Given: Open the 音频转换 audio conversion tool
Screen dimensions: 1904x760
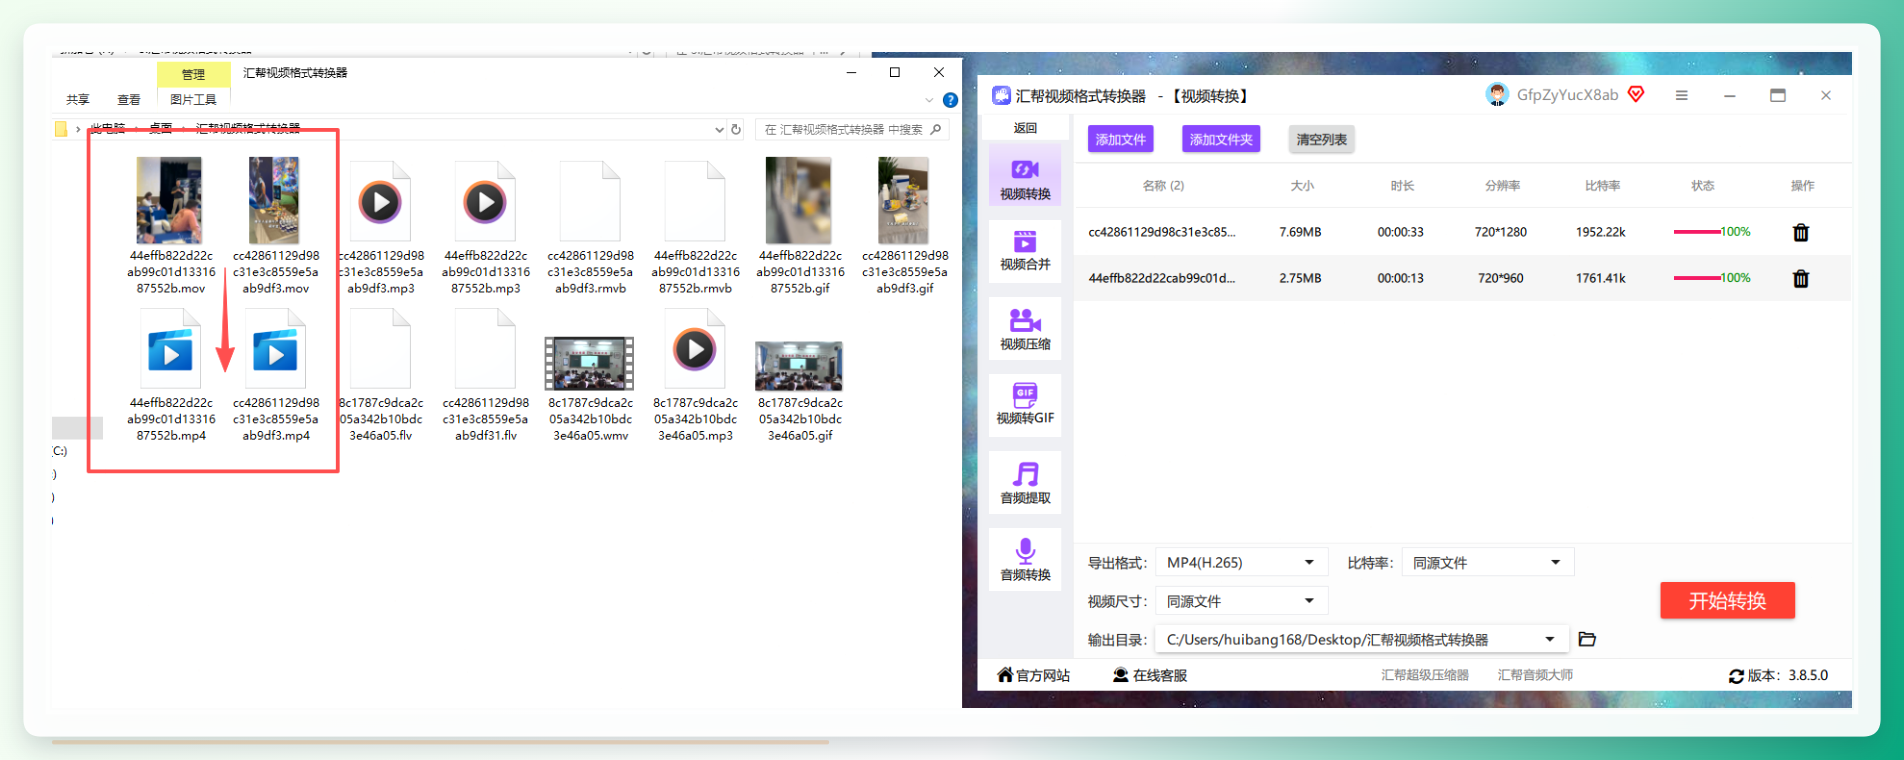Looking at the screenshot, I should (1025, 559).
